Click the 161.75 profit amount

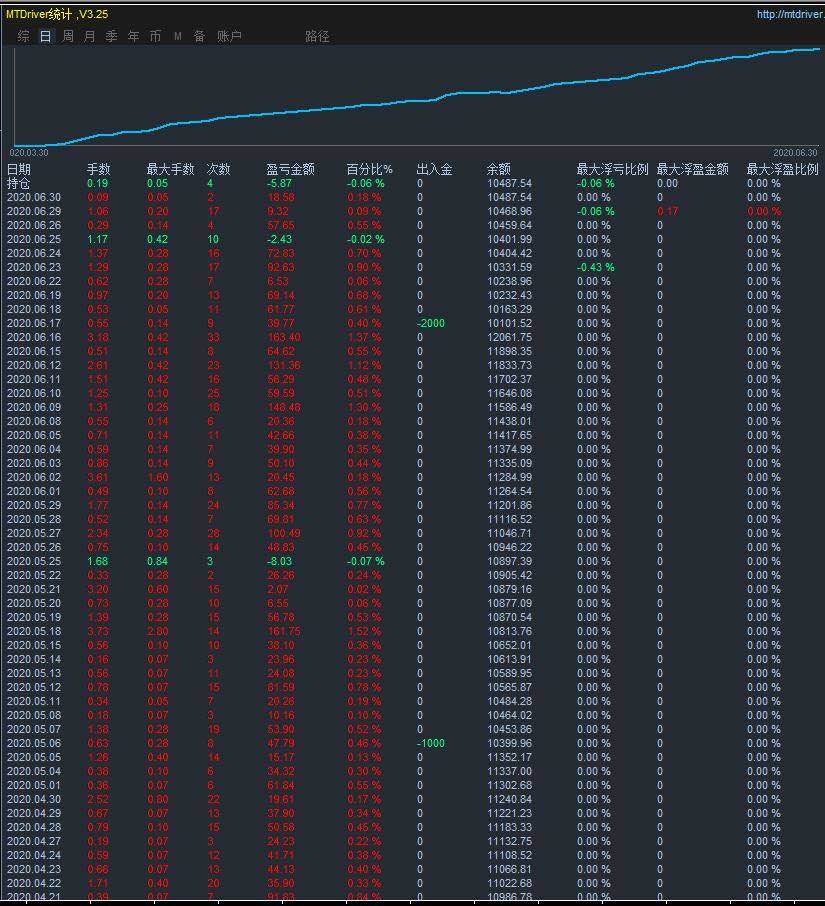[x=284, y=631]
